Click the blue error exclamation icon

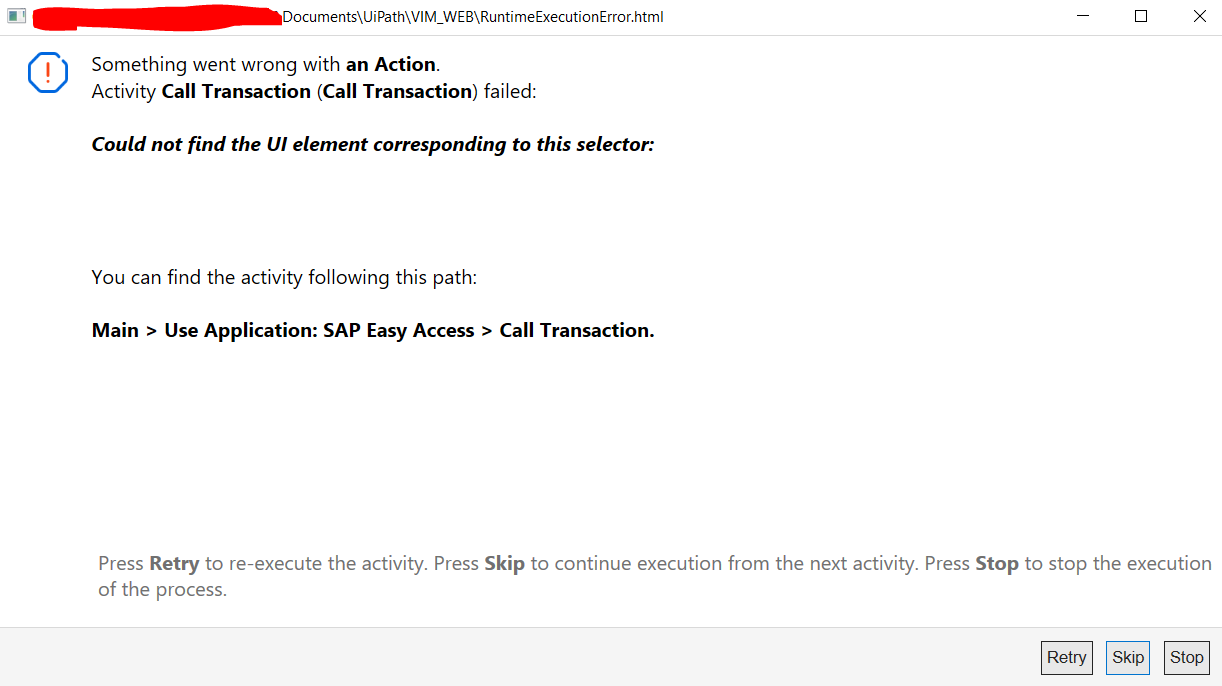48,73
